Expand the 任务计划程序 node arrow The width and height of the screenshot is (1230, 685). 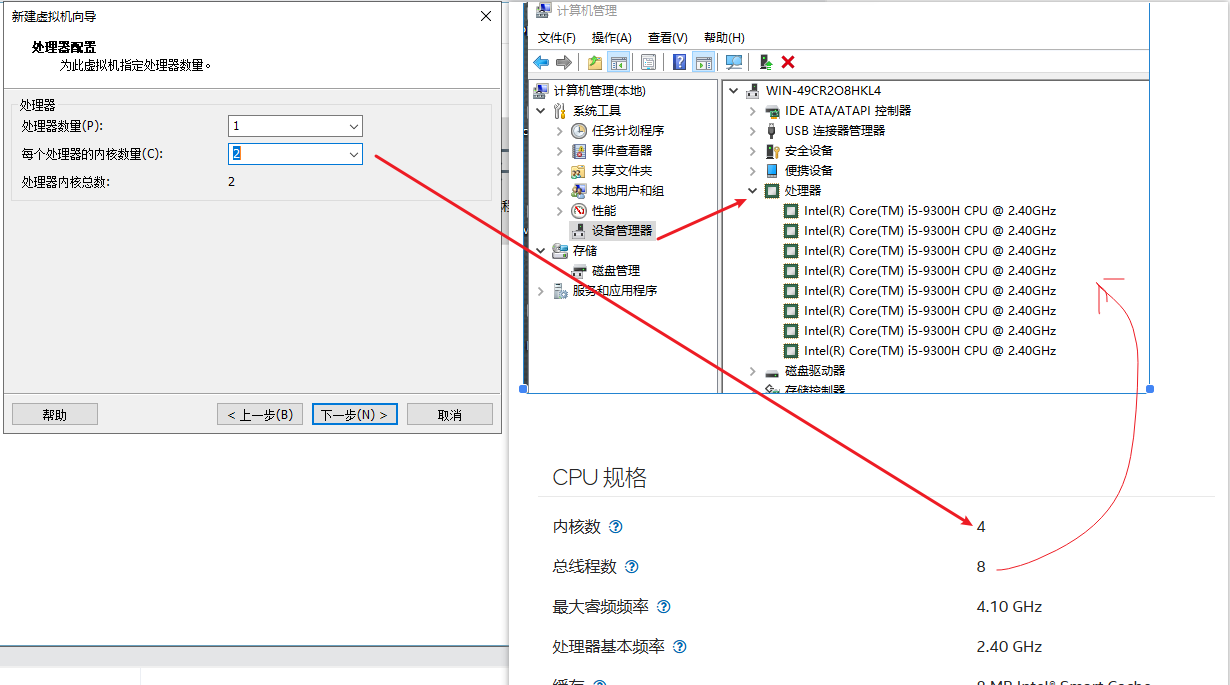point(559,130)
